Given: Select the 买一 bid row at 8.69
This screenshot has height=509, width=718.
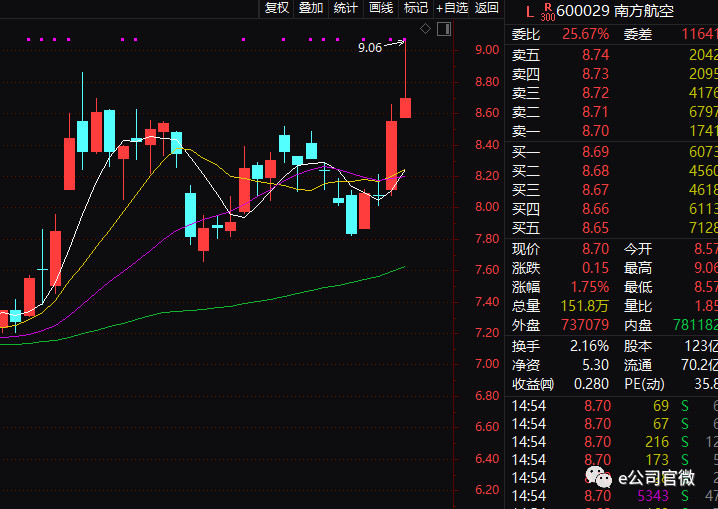Looking at the screenshot, I should [x=611, y=152].
